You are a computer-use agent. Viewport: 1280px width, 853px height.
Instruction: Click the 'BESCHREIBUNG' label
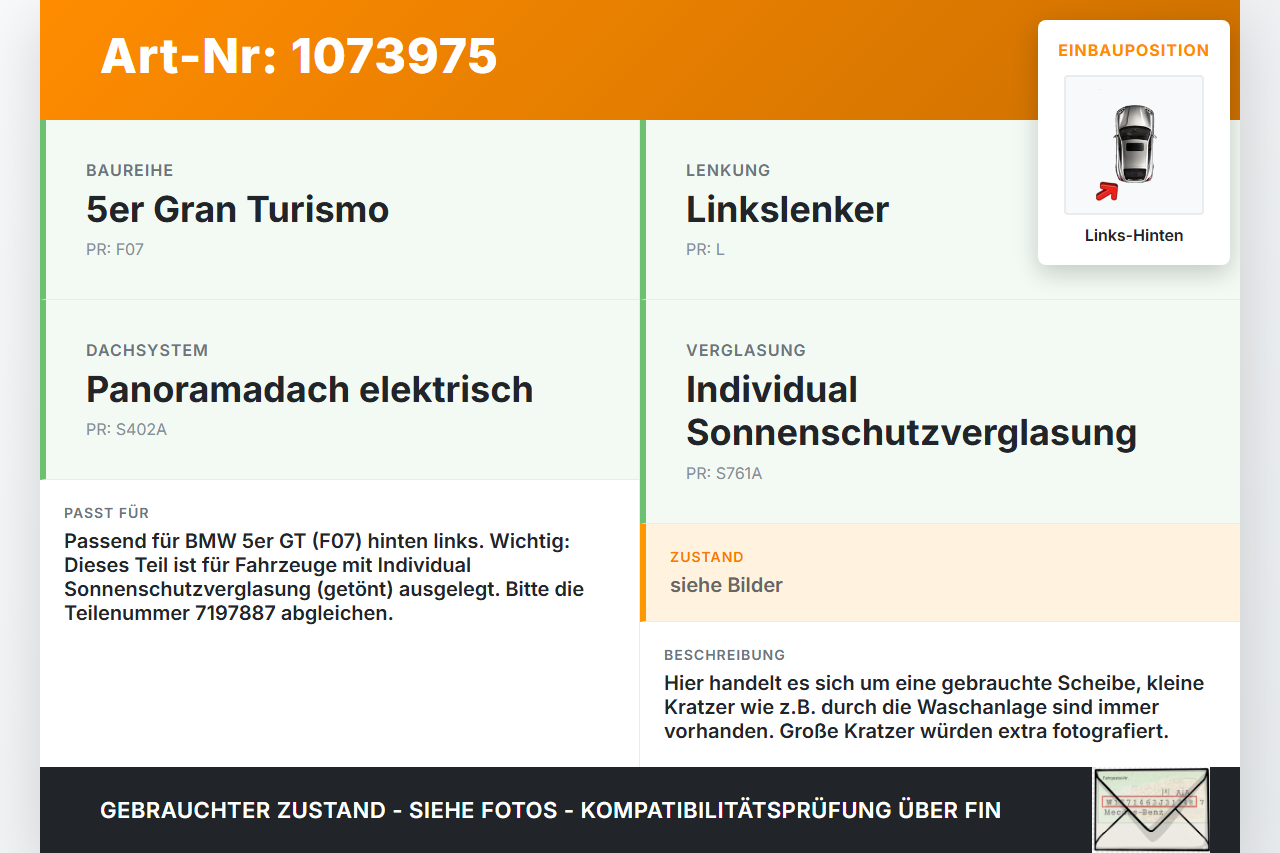tap(725, 655)
